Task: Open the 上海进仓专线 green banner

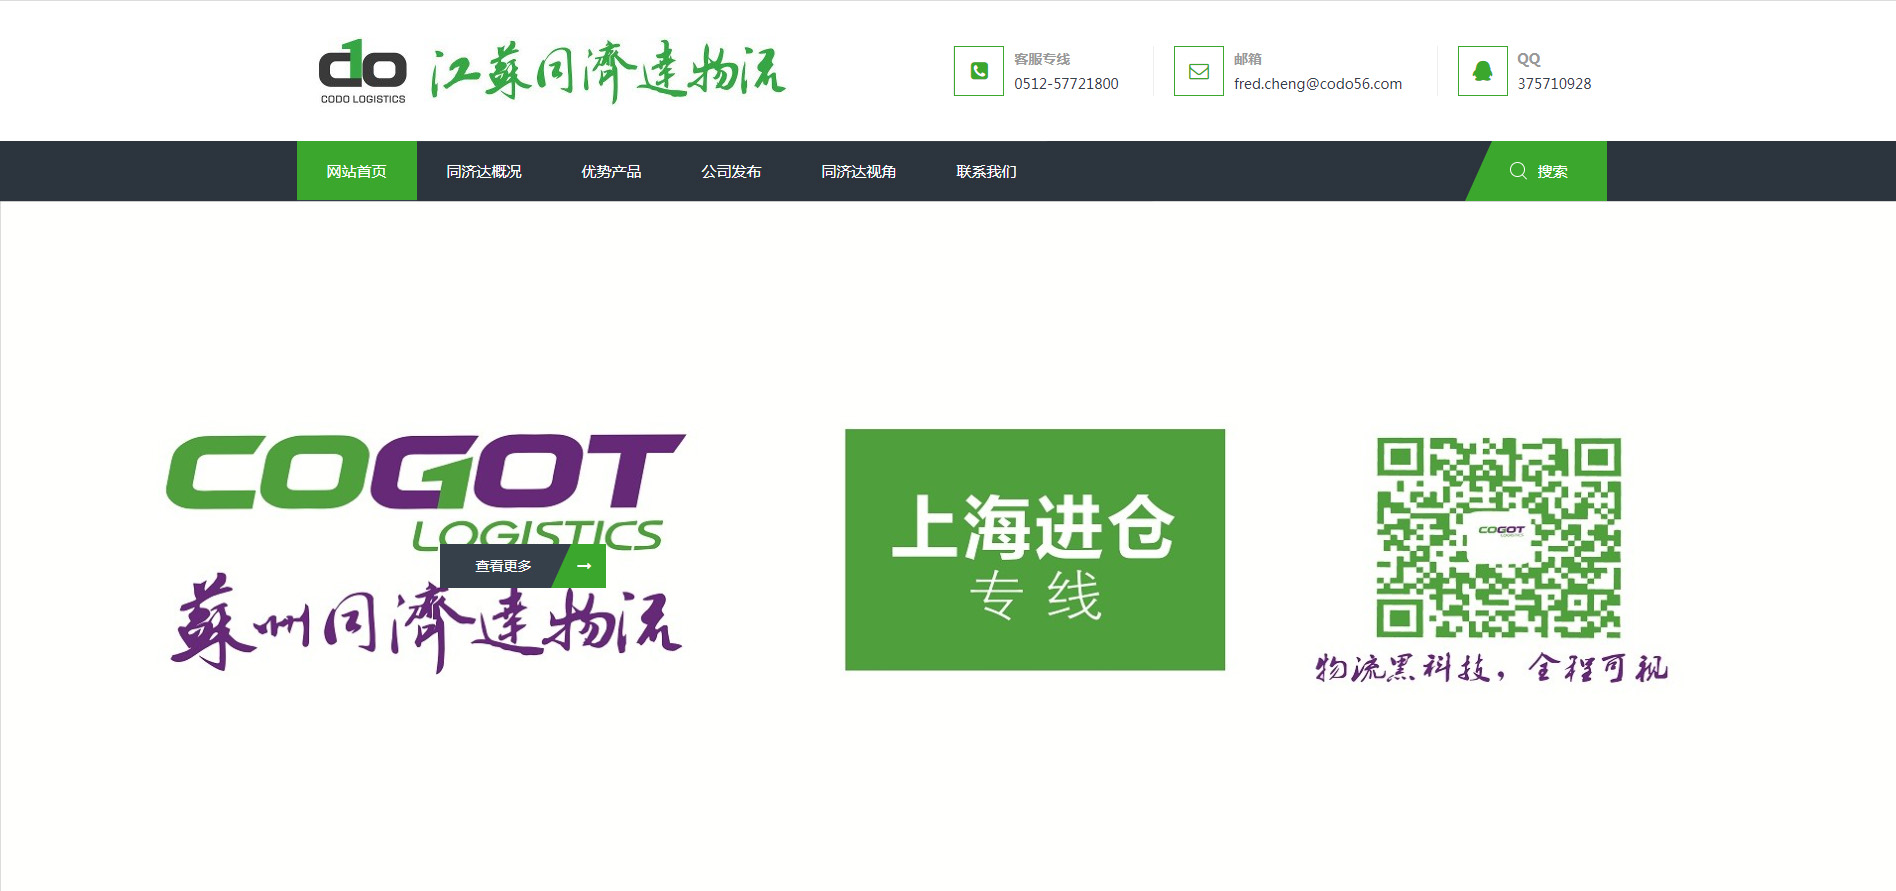Action: (1035, 550)
